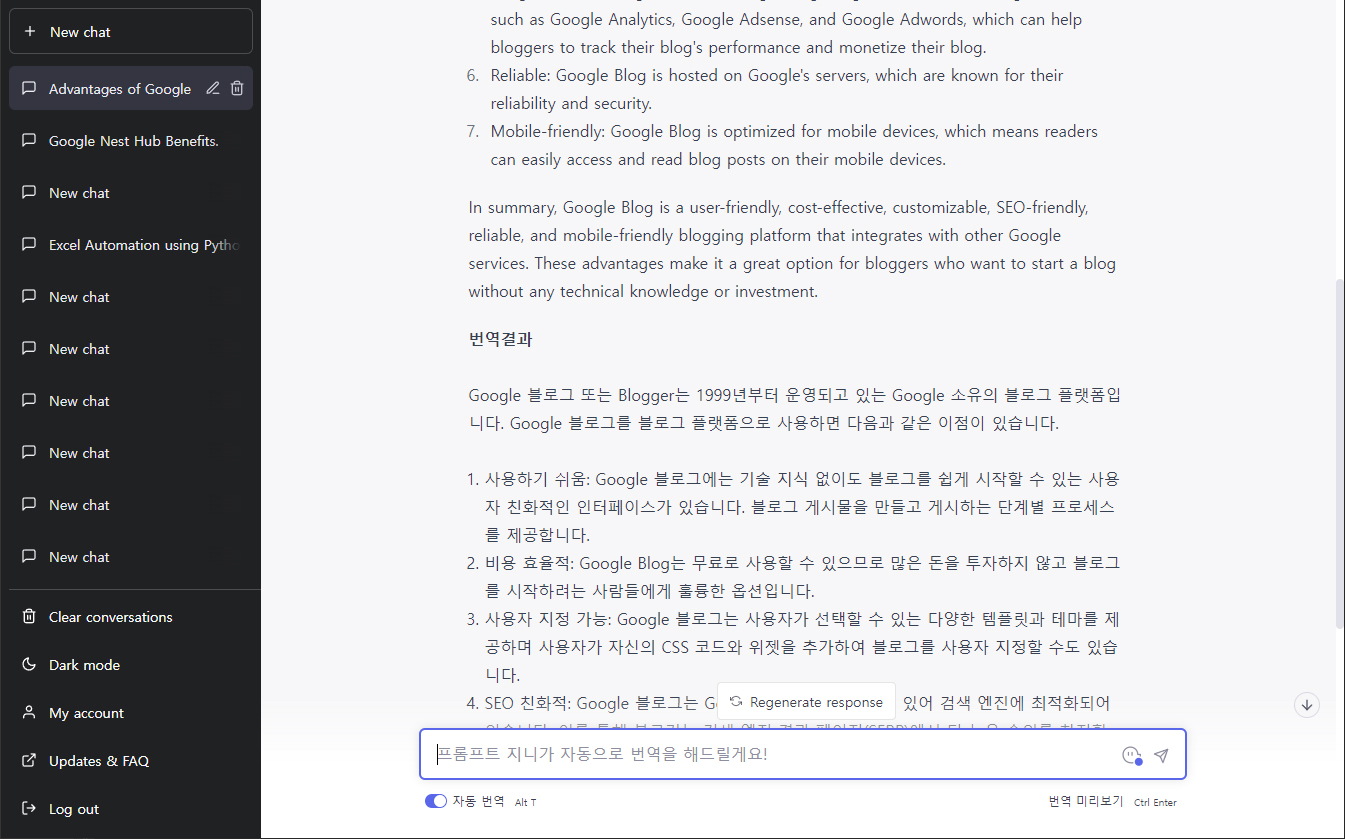Open Updates & FAQ
This screenshot has width=1345, height=839.
[100, 760]
